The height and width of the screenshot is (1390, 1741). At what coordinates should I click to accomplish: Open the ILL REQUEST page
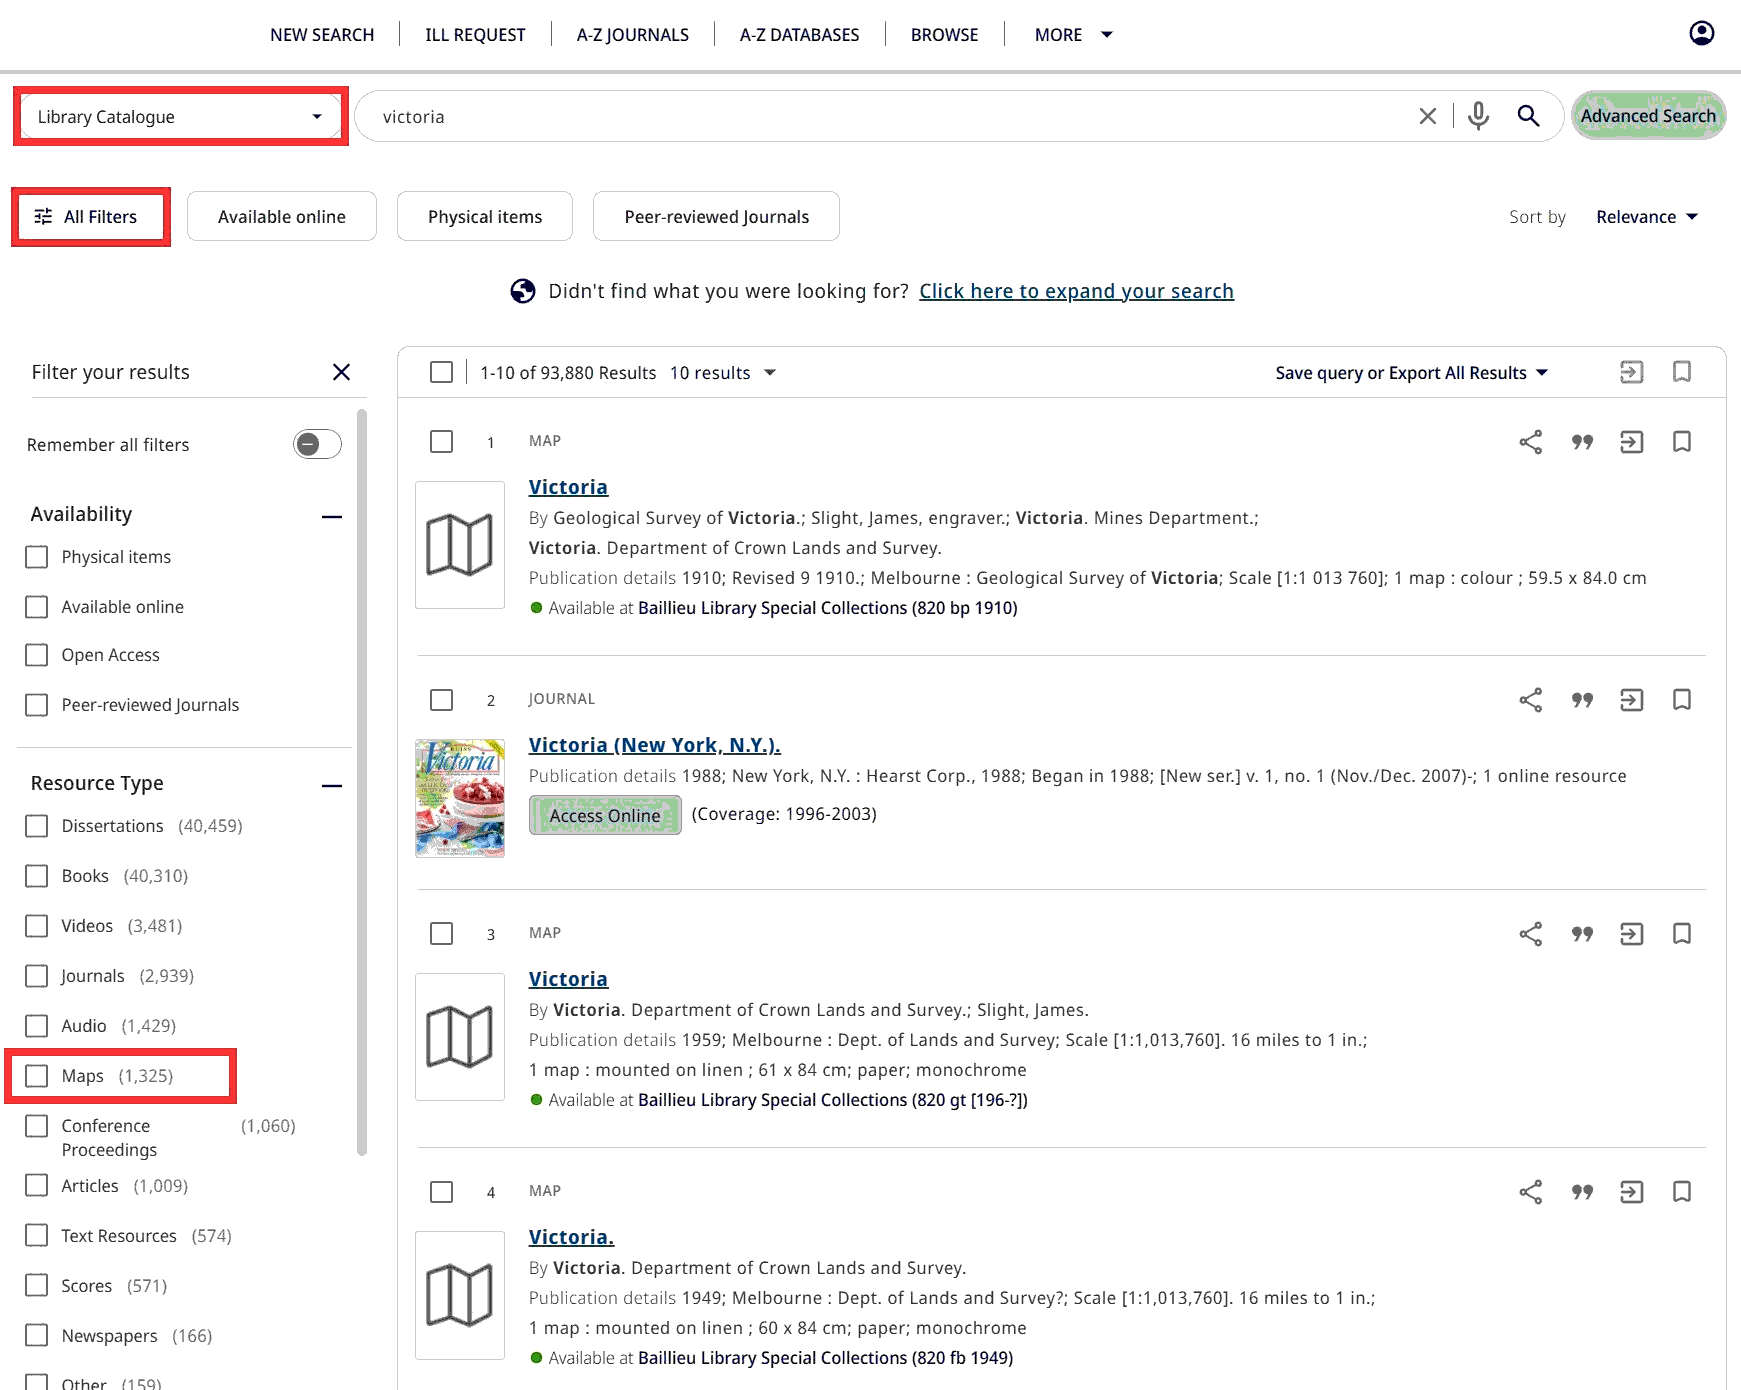(475, 35)
